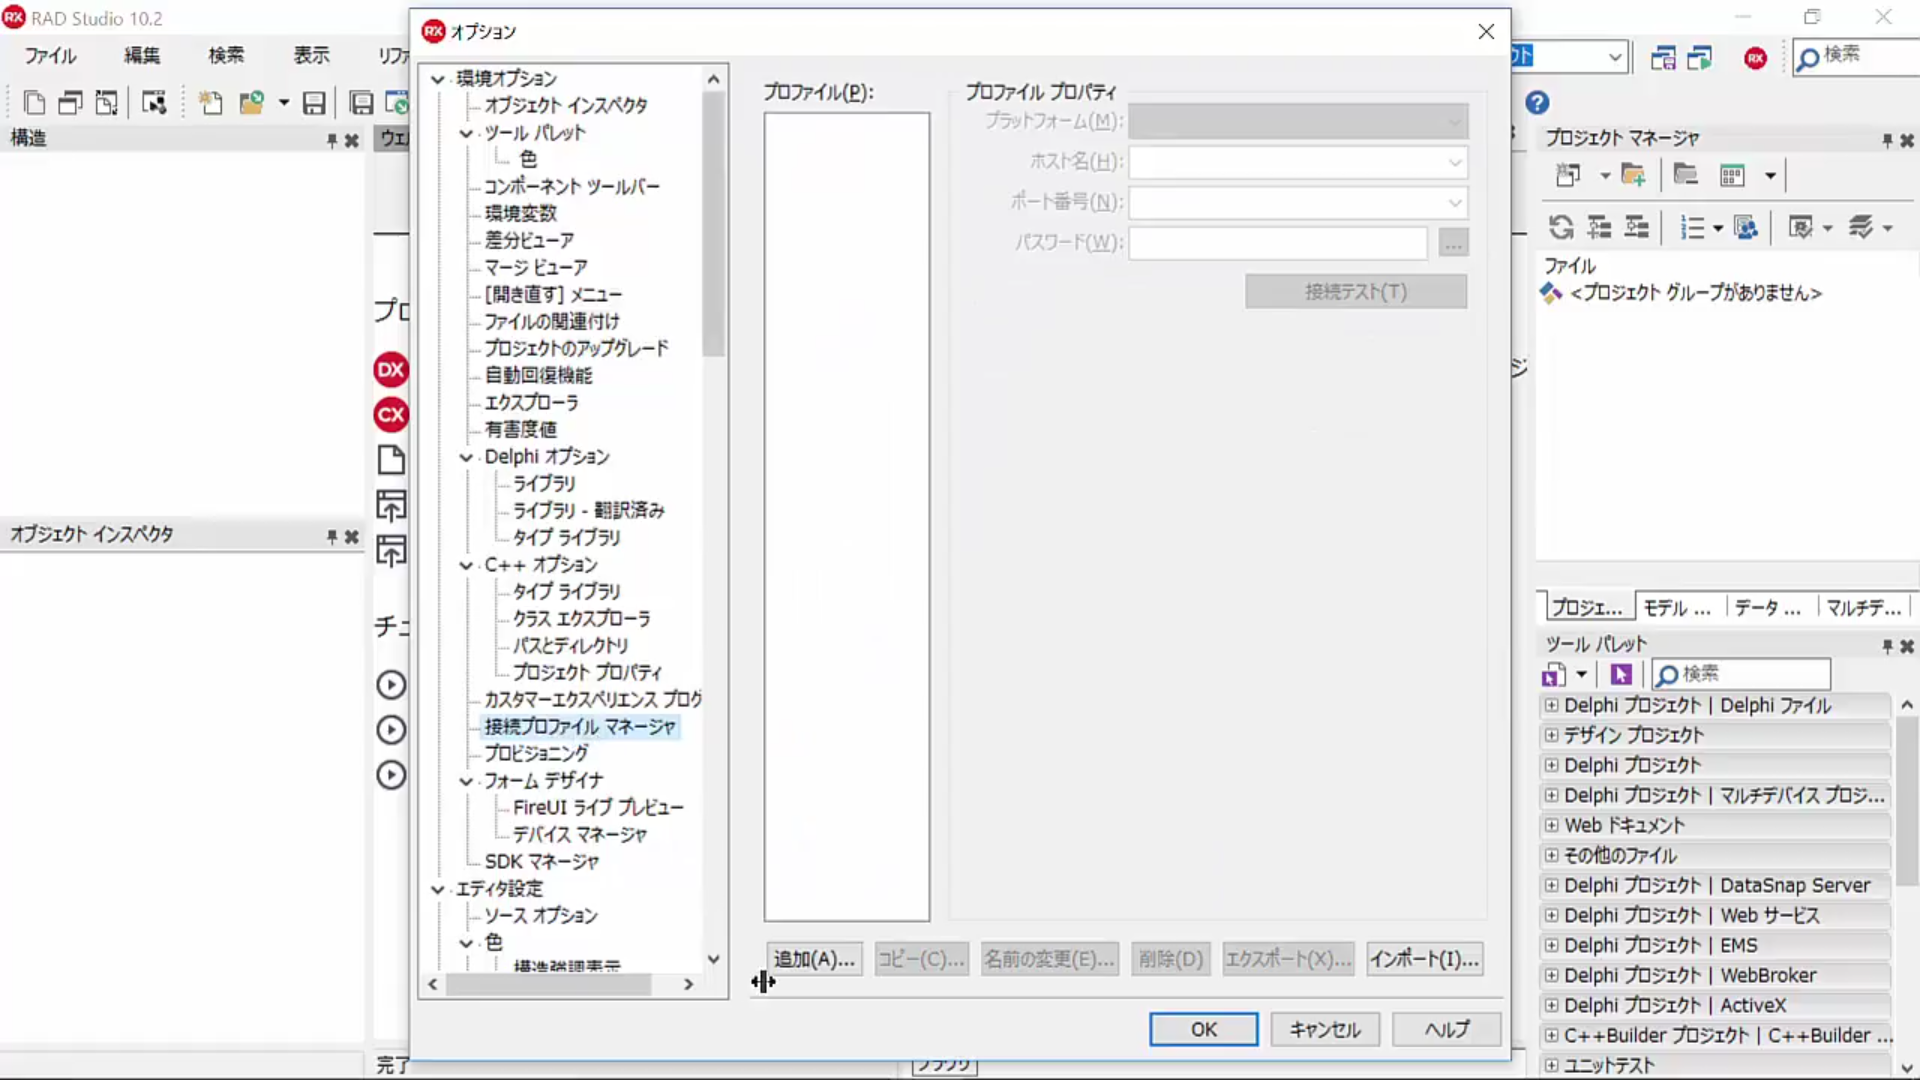Open the open-project dropdown arrow
Screen dimensions: 1920x1080
coord(284,103)
